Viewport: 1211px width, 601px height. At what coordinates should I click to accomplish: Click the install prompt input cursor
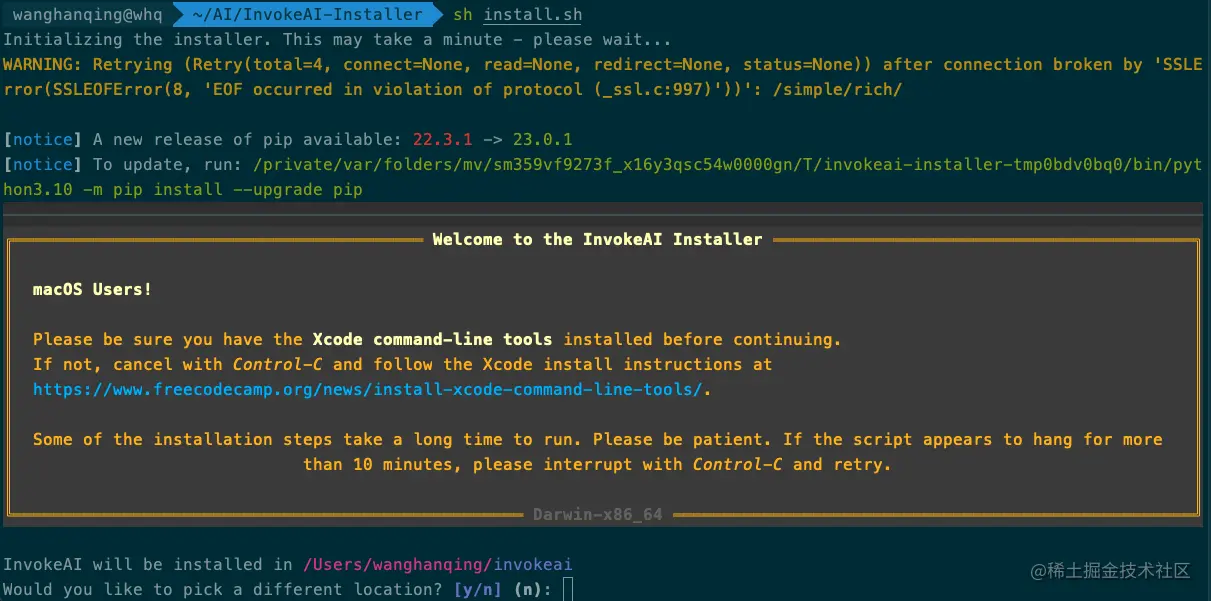[x=569, y=589]
